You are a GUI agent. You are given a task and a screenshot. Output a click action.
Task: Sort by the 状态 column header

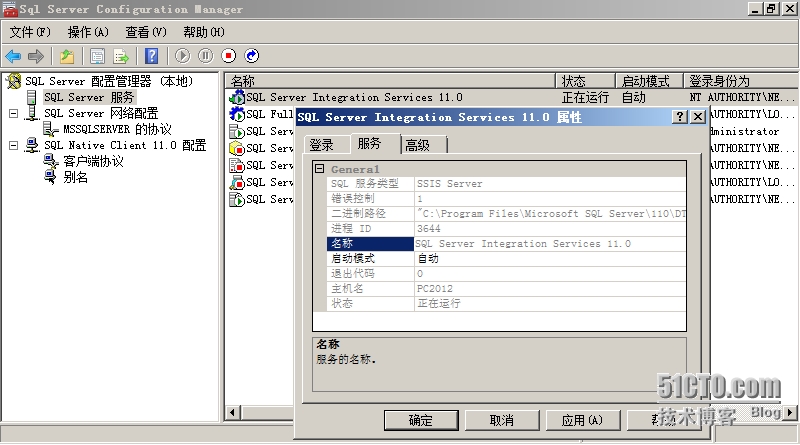[586, 81]
